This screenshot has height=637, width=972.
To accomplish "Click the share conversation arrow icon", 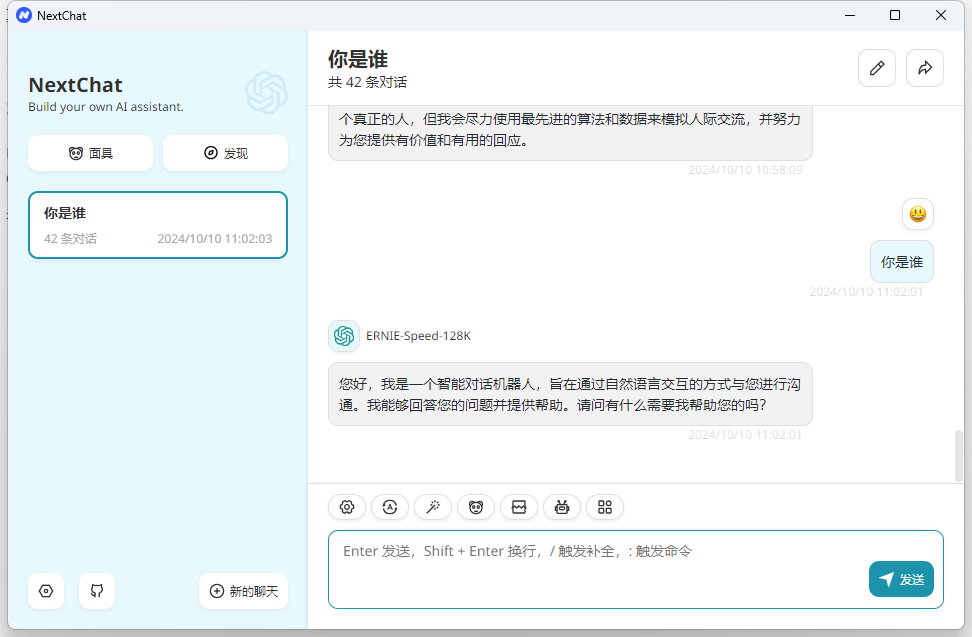I will click(925, 68).
